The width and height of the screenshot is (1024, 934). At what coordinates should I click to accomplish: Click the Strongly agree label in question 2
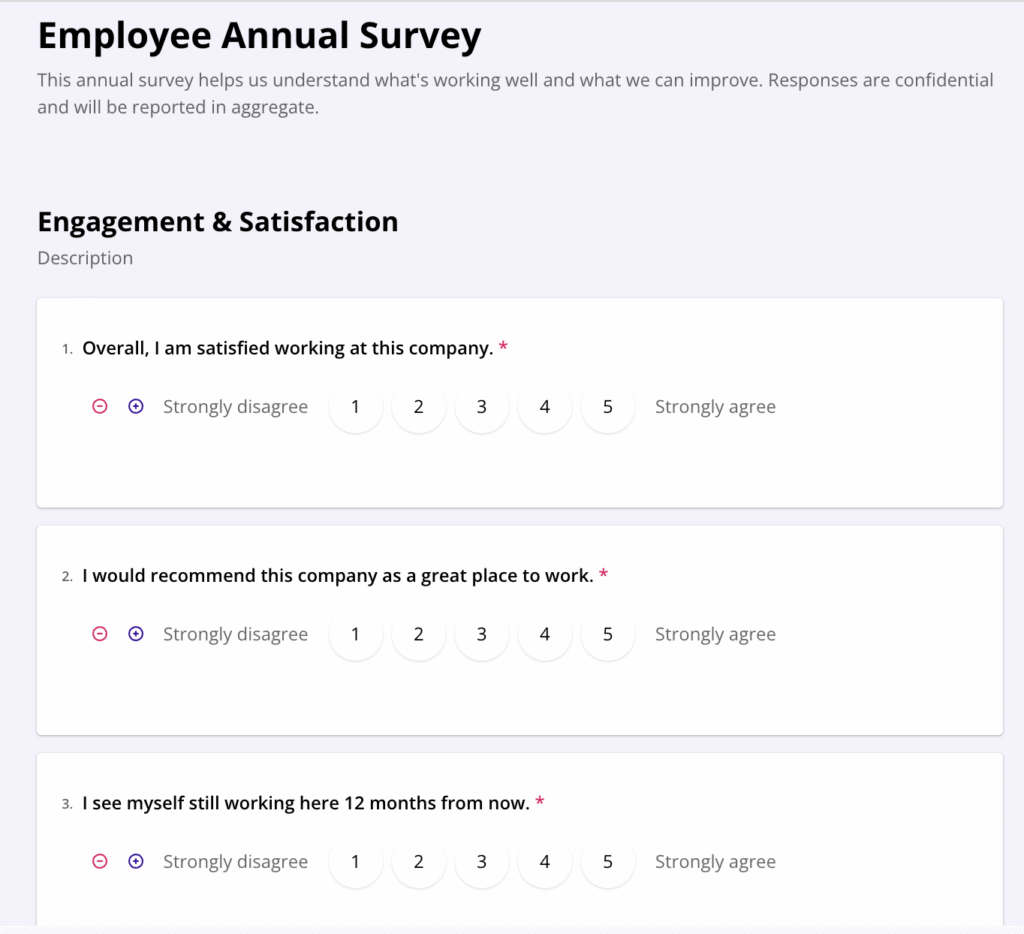(x=715, y=634)
